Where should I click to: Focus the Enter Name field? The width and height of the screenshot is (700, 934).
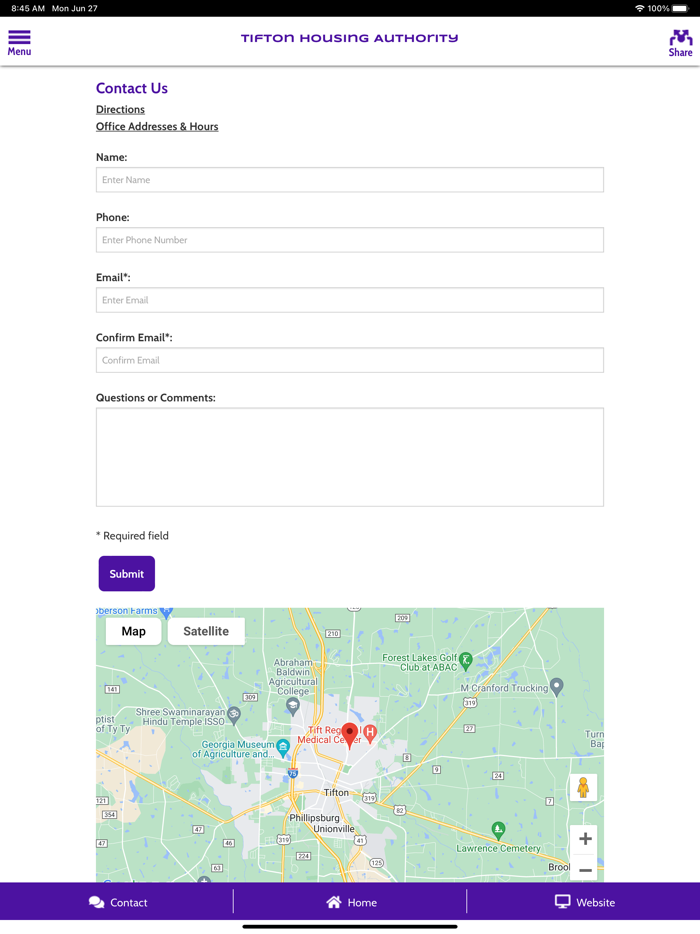coord(350,180)
